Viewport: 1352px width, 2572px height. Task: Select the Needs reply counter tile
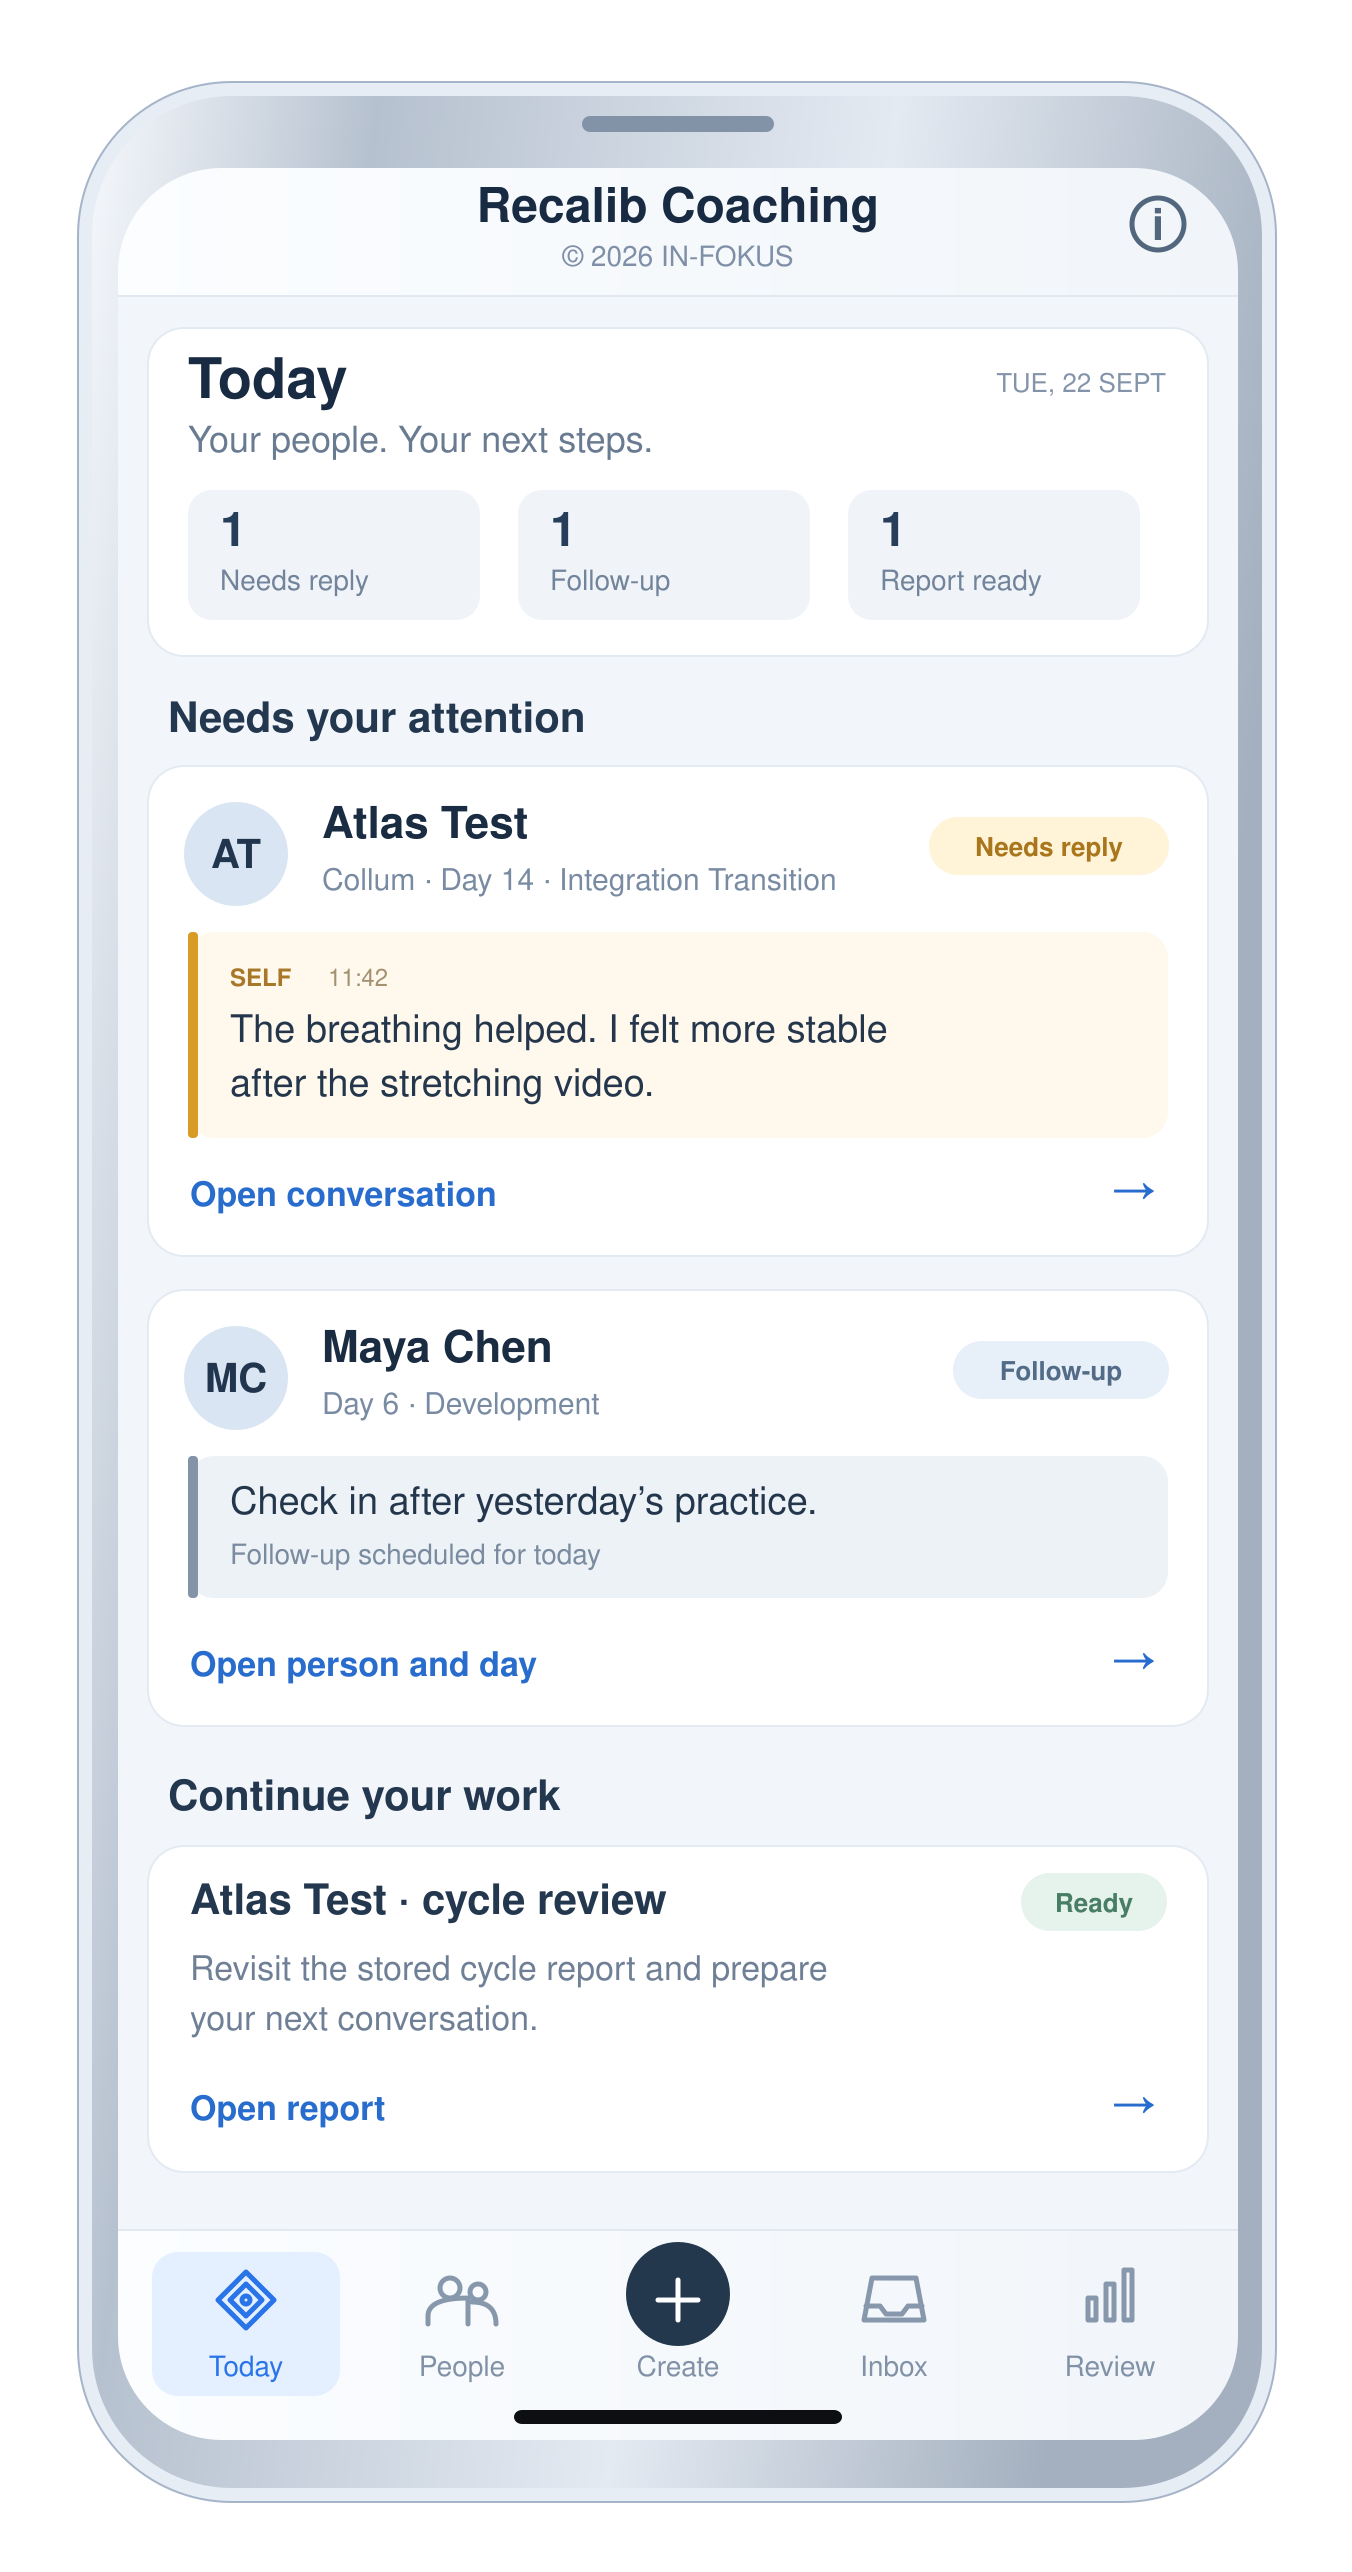tap(334, 555)
